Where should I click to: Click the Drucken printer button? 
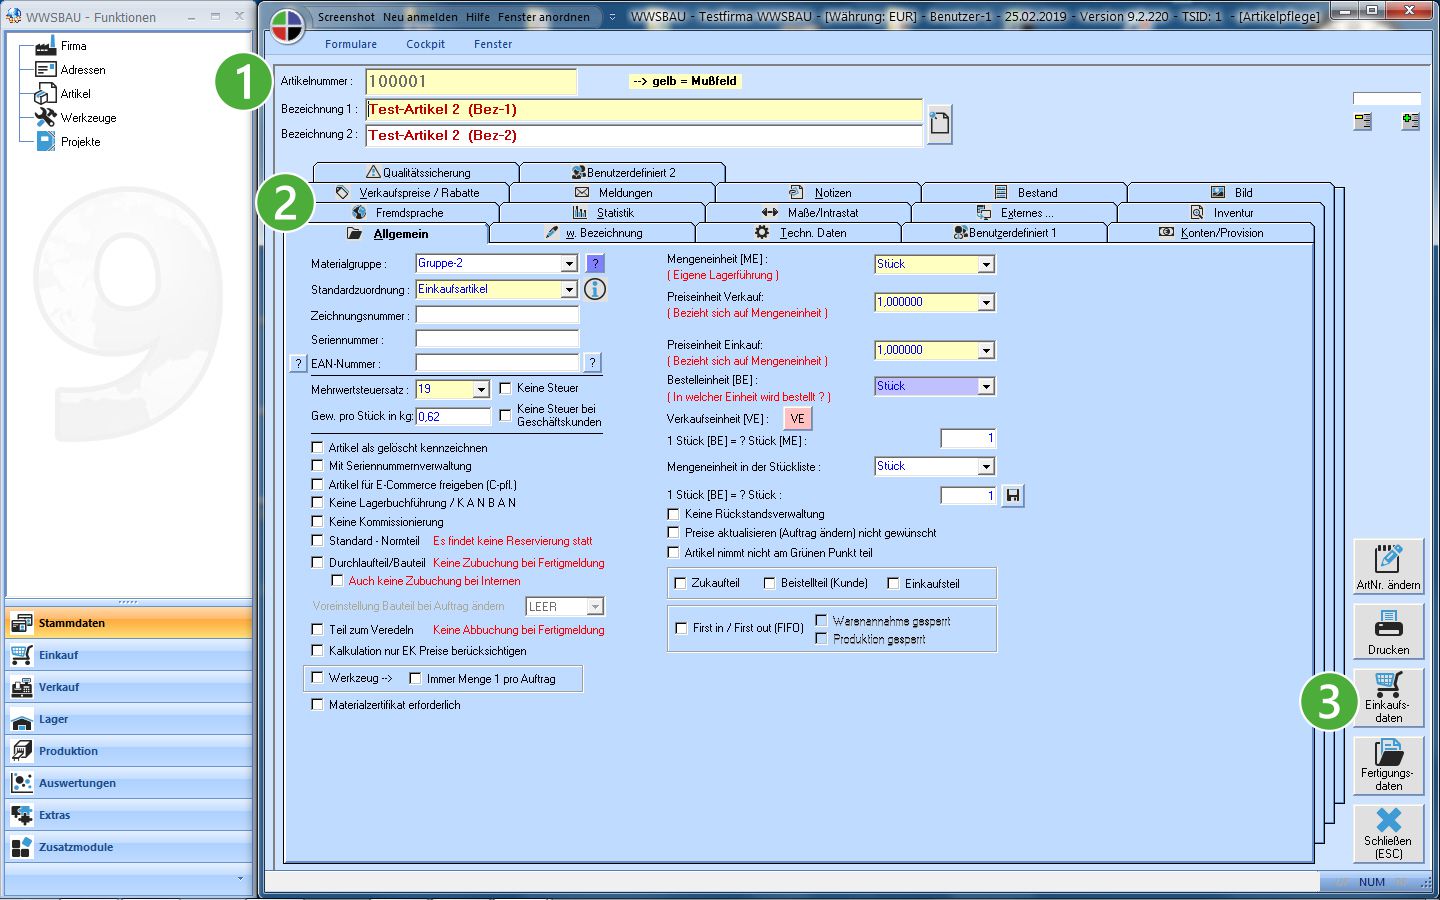[1389, 632]
